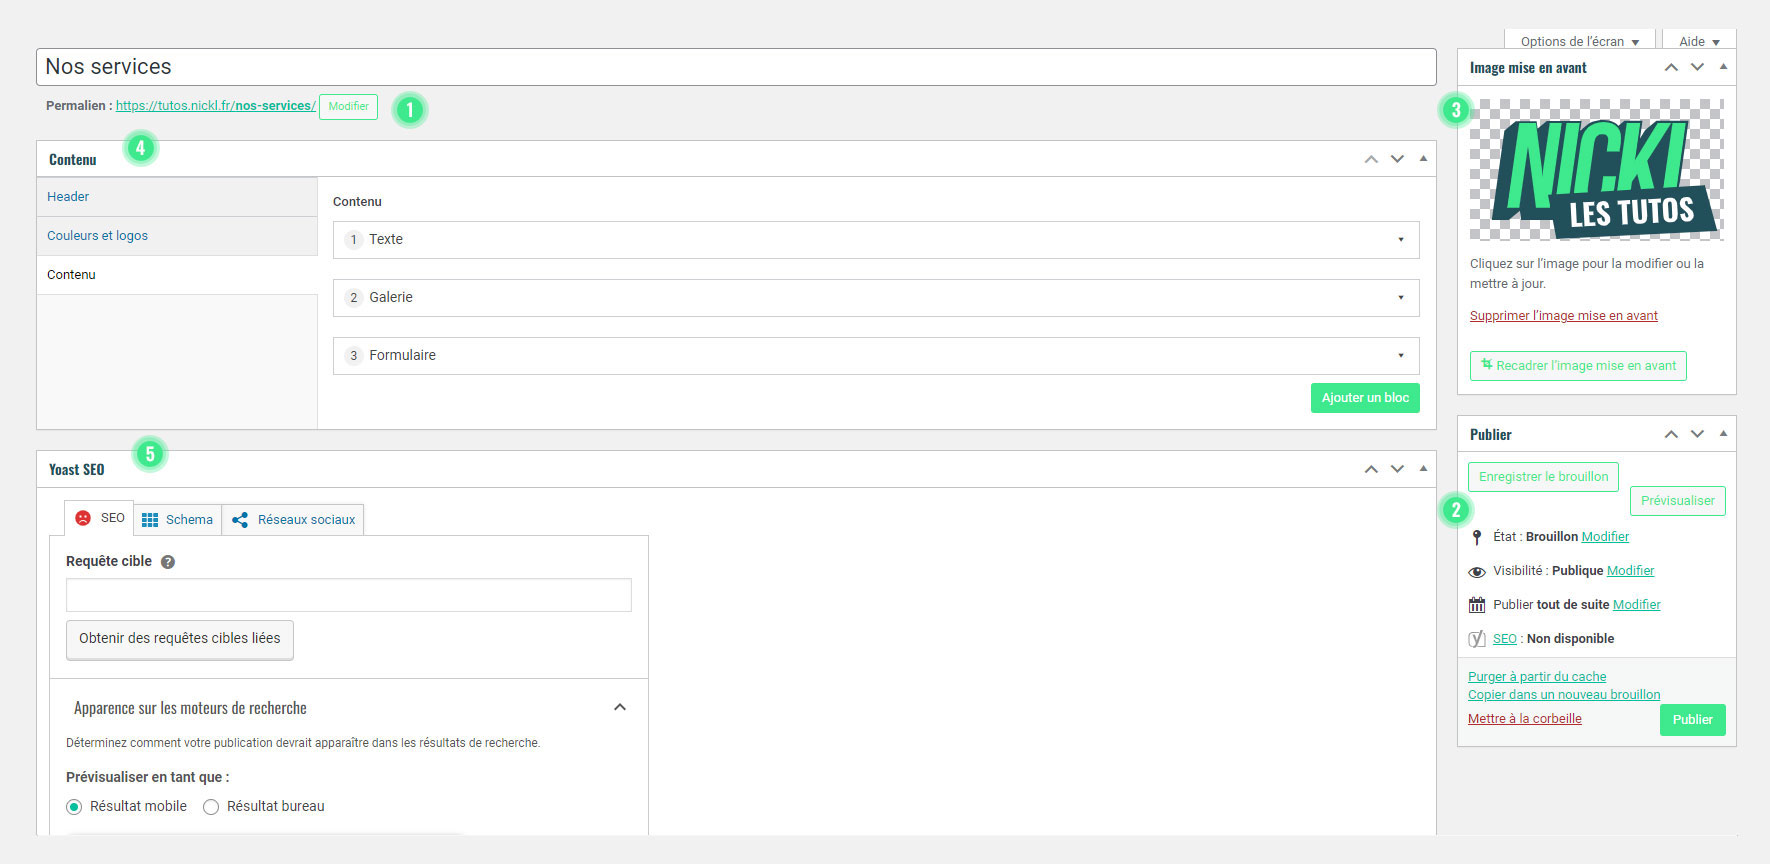Click into the Requête cible input field

348,595
